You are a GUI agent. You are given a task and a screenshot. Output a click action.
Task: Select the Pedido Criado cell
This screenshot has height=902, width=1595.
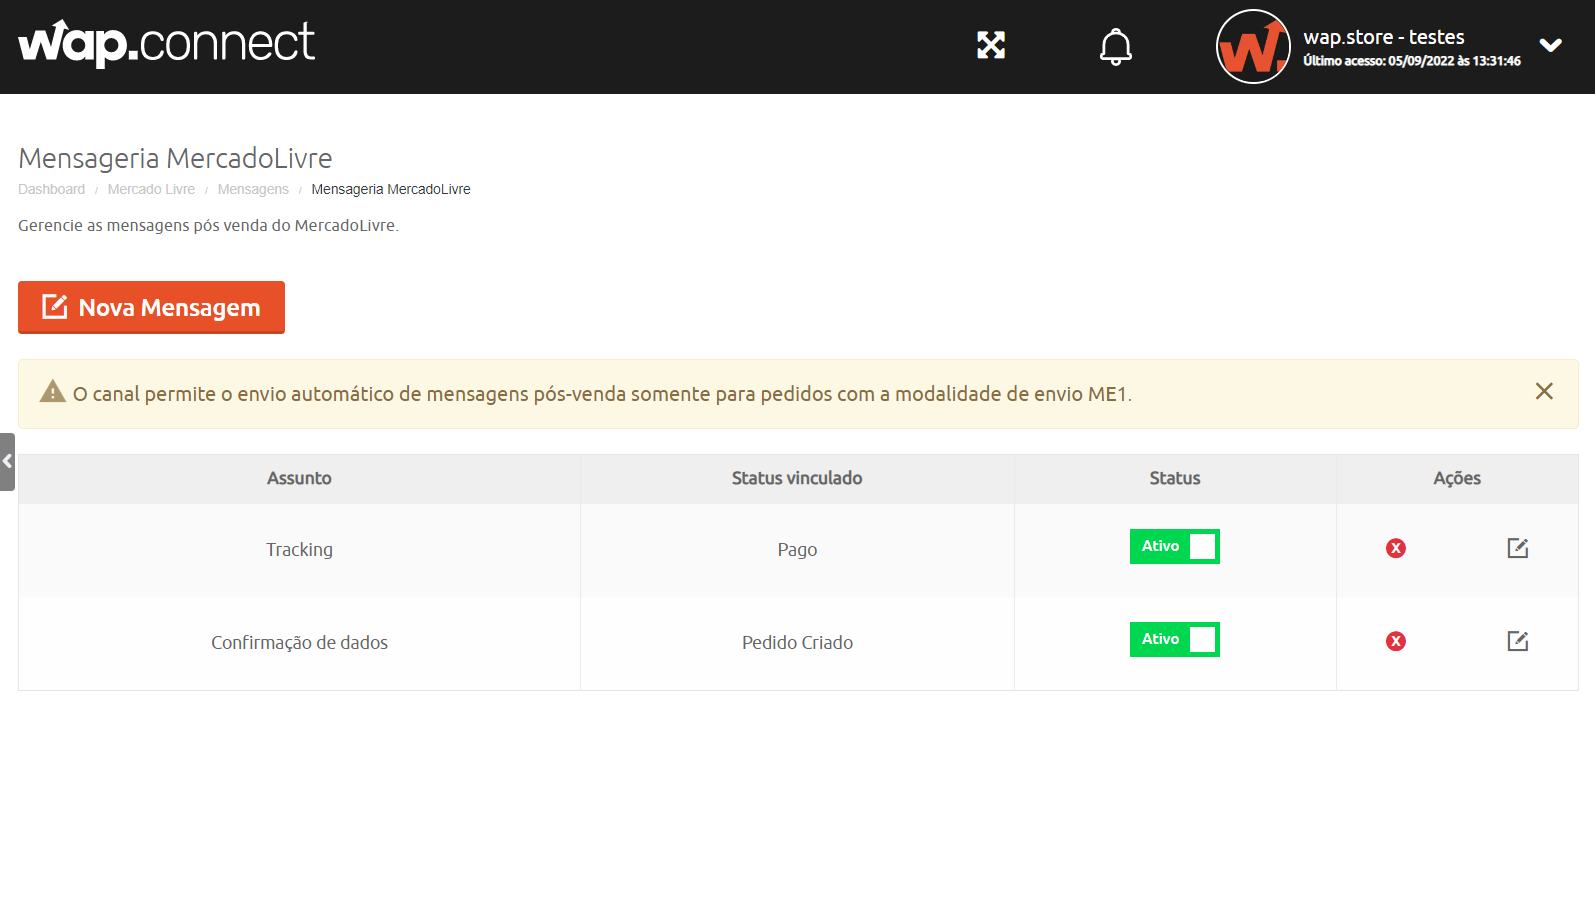coord(797,643)
